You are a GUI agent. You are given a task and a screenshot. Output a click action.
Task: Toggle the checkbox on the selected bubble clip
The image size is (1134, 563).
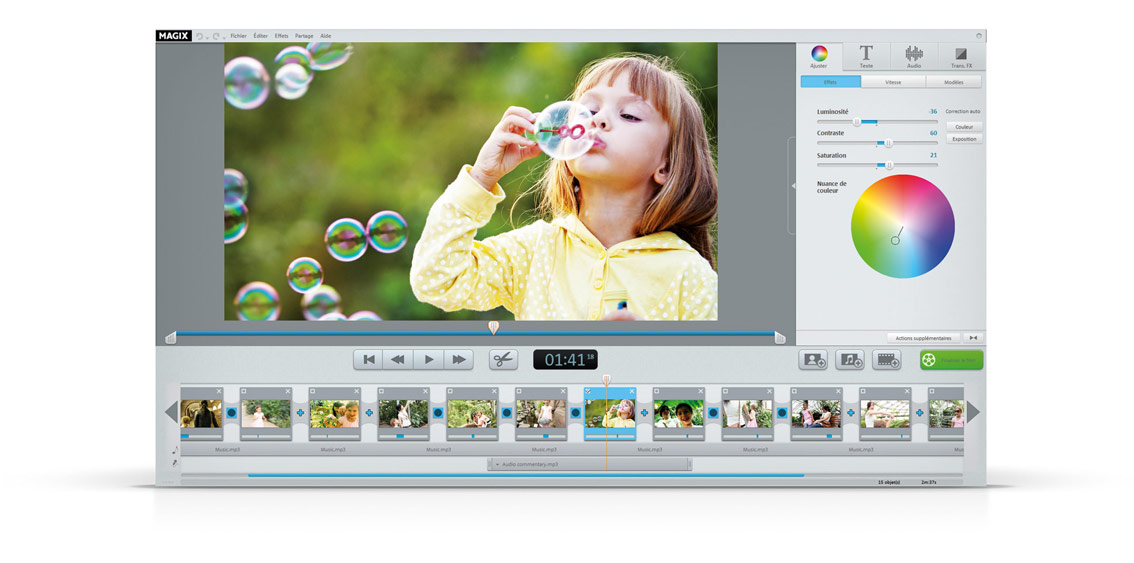click(588, 391)
